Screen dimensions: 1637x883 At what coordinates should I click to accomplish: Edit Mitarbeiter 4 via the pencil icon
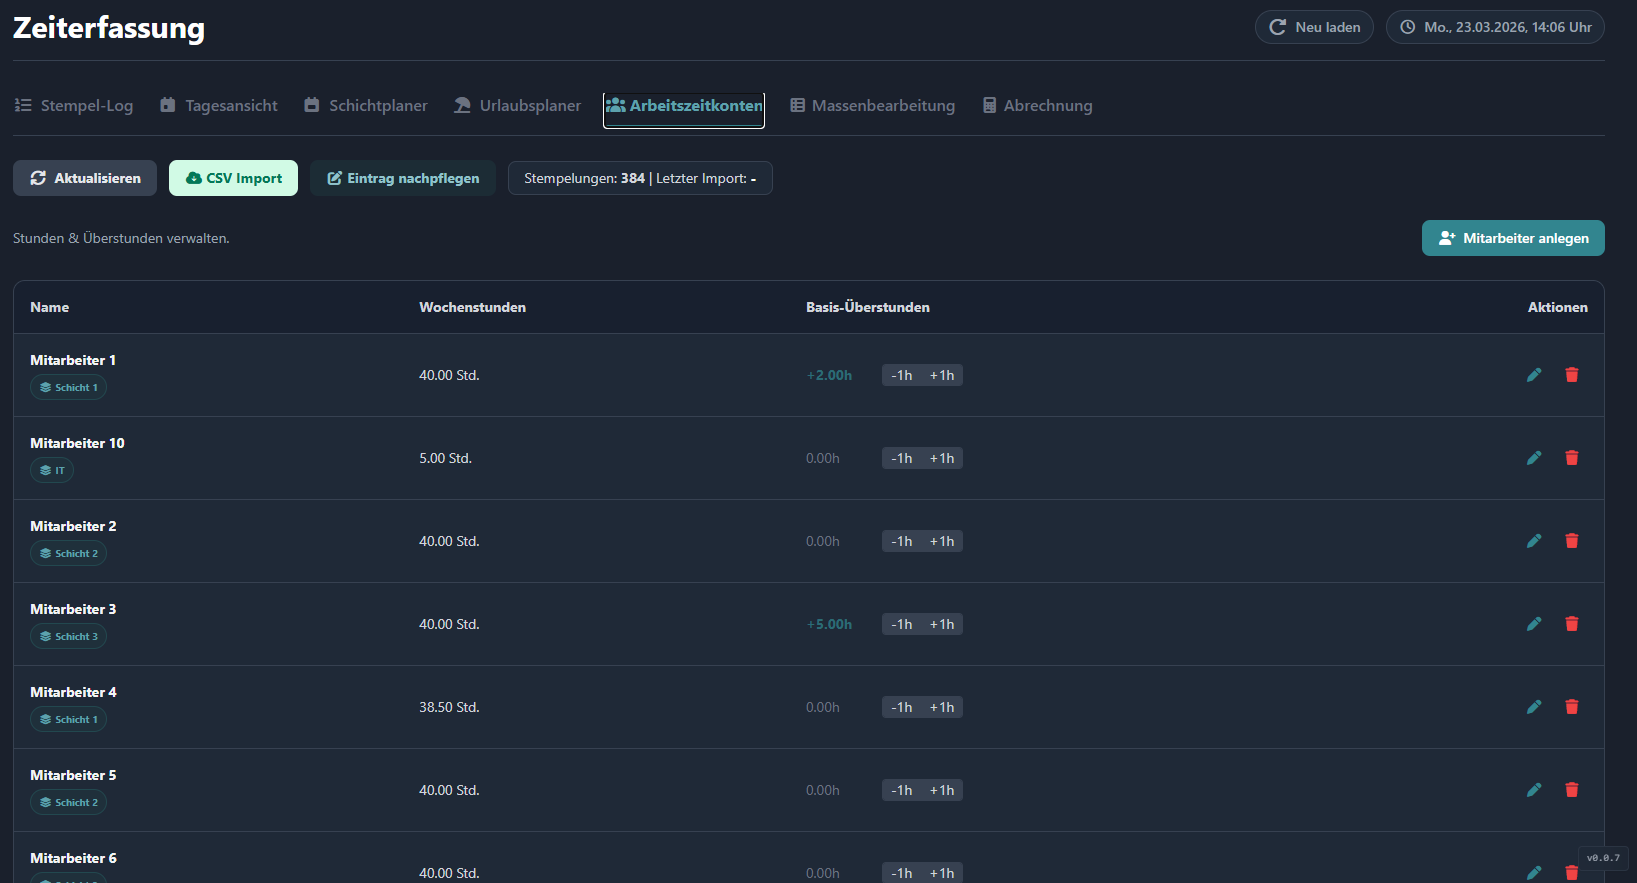1534,707
